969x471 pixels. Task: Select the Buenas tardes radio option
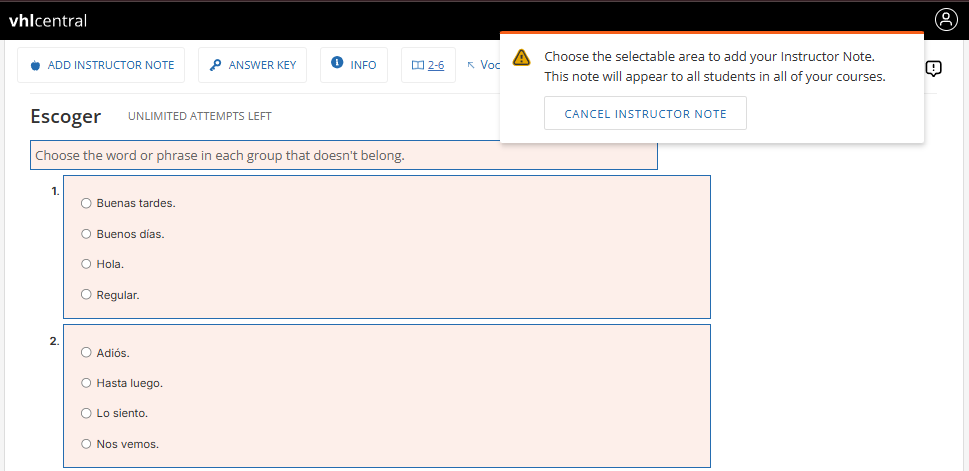pyautogui.click(x=86, y=203)
